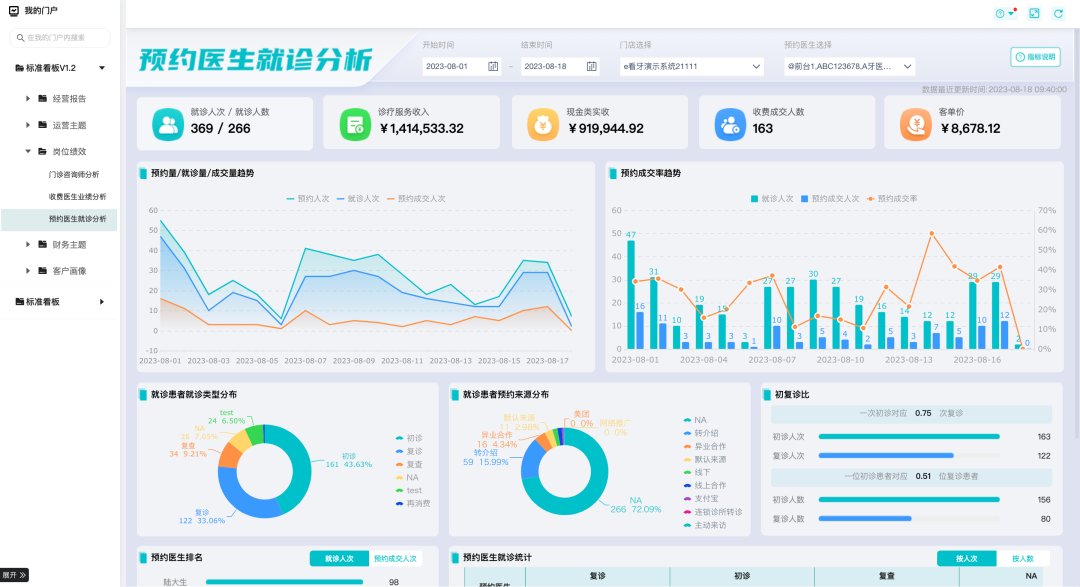Expand the 客户画像 folder arrow
The image size is (1080, 587).
click(28, 271)
